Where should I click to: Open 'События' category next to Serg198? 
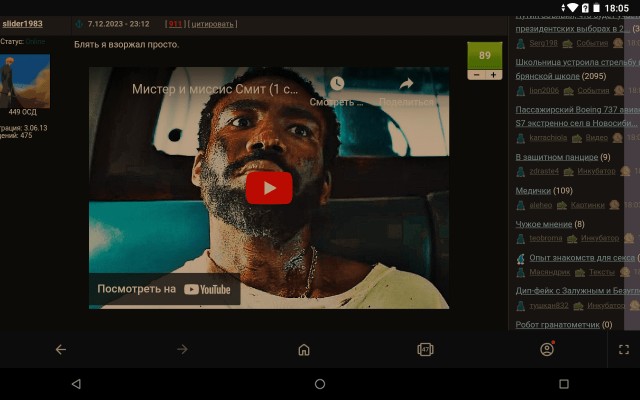592,43
